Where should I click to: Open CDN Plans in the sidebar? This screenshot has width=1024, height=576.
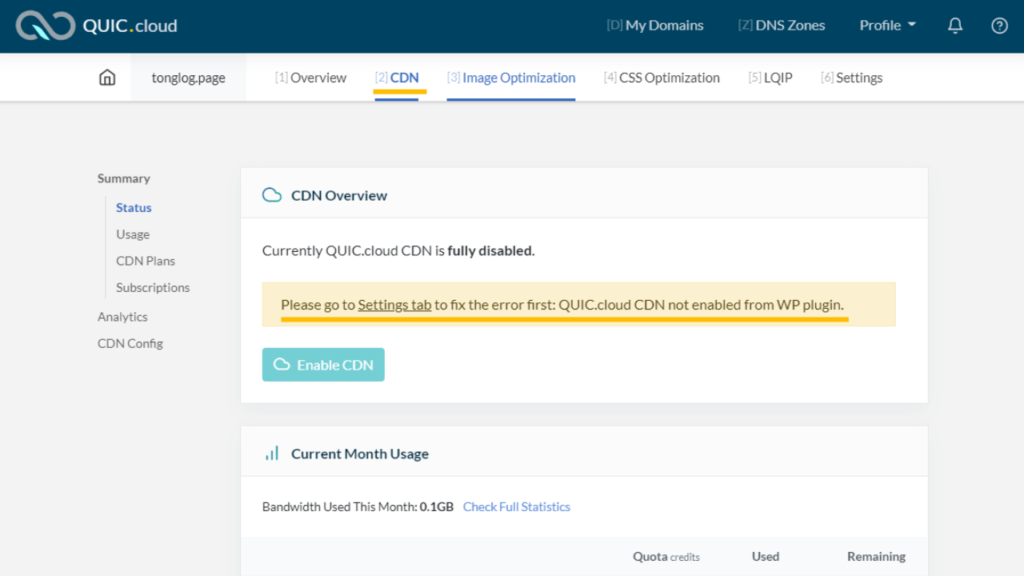tap(146, 261)
